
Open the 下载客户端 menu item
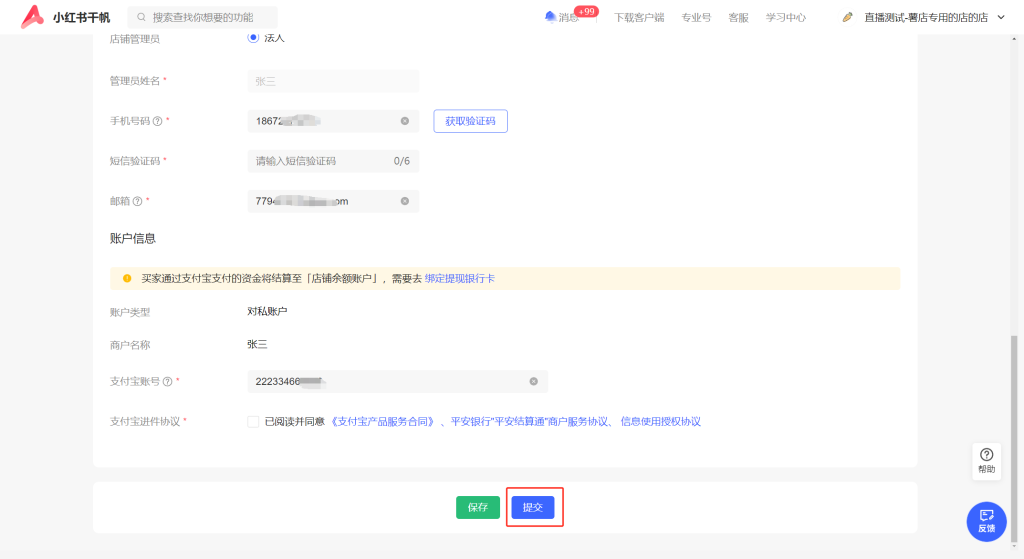639,18
